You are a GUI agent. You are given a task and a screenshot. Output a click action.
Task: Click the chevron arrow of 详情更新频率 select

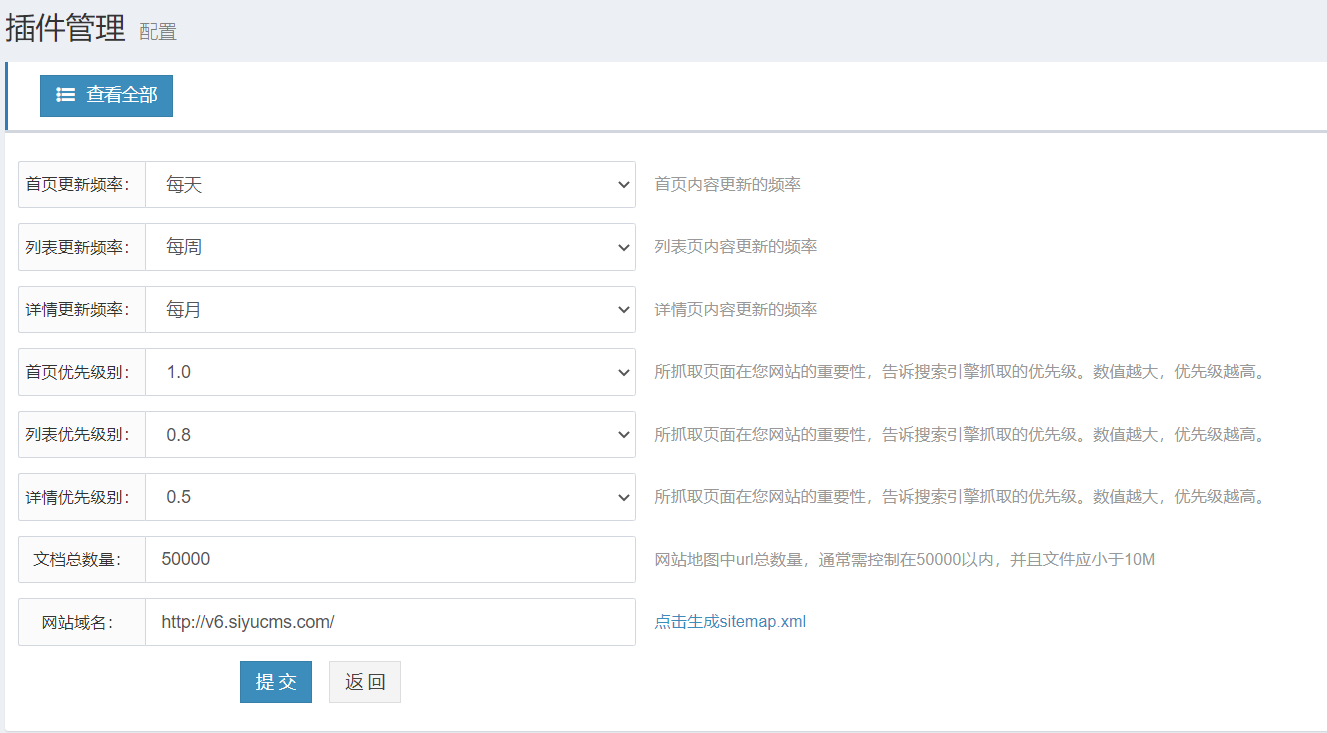(x=624, y=310)
